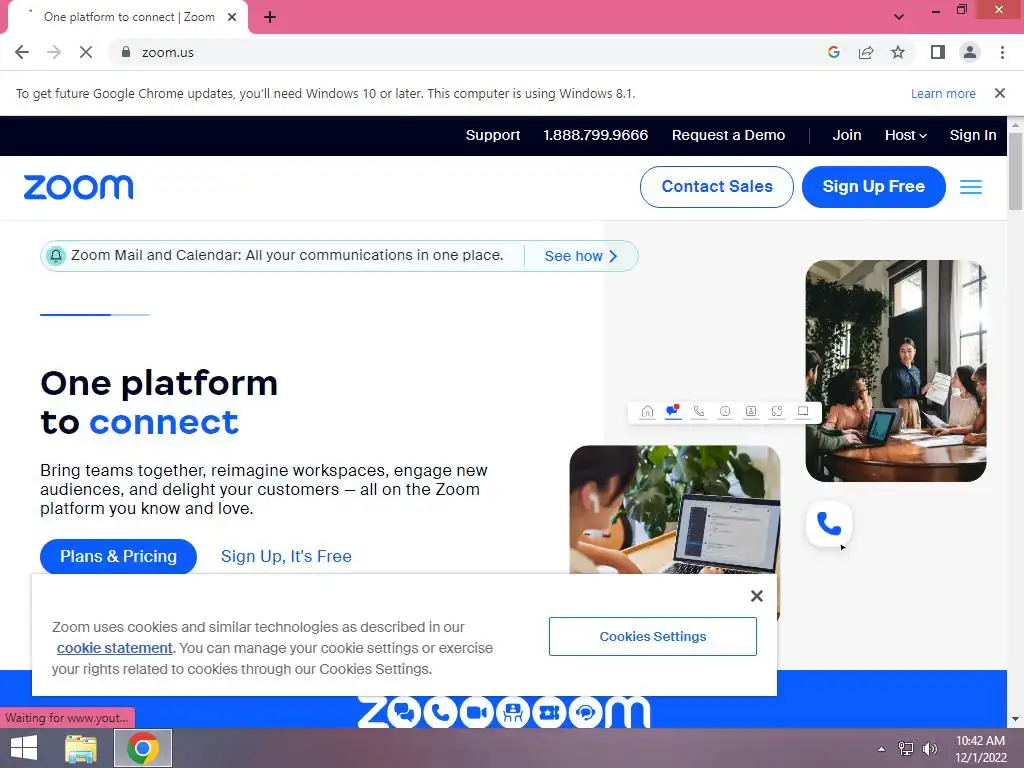The height and width of the screenshot is (768, 1024).
Task: Click the laptop user photo
Action: click(x=675, y=510)
